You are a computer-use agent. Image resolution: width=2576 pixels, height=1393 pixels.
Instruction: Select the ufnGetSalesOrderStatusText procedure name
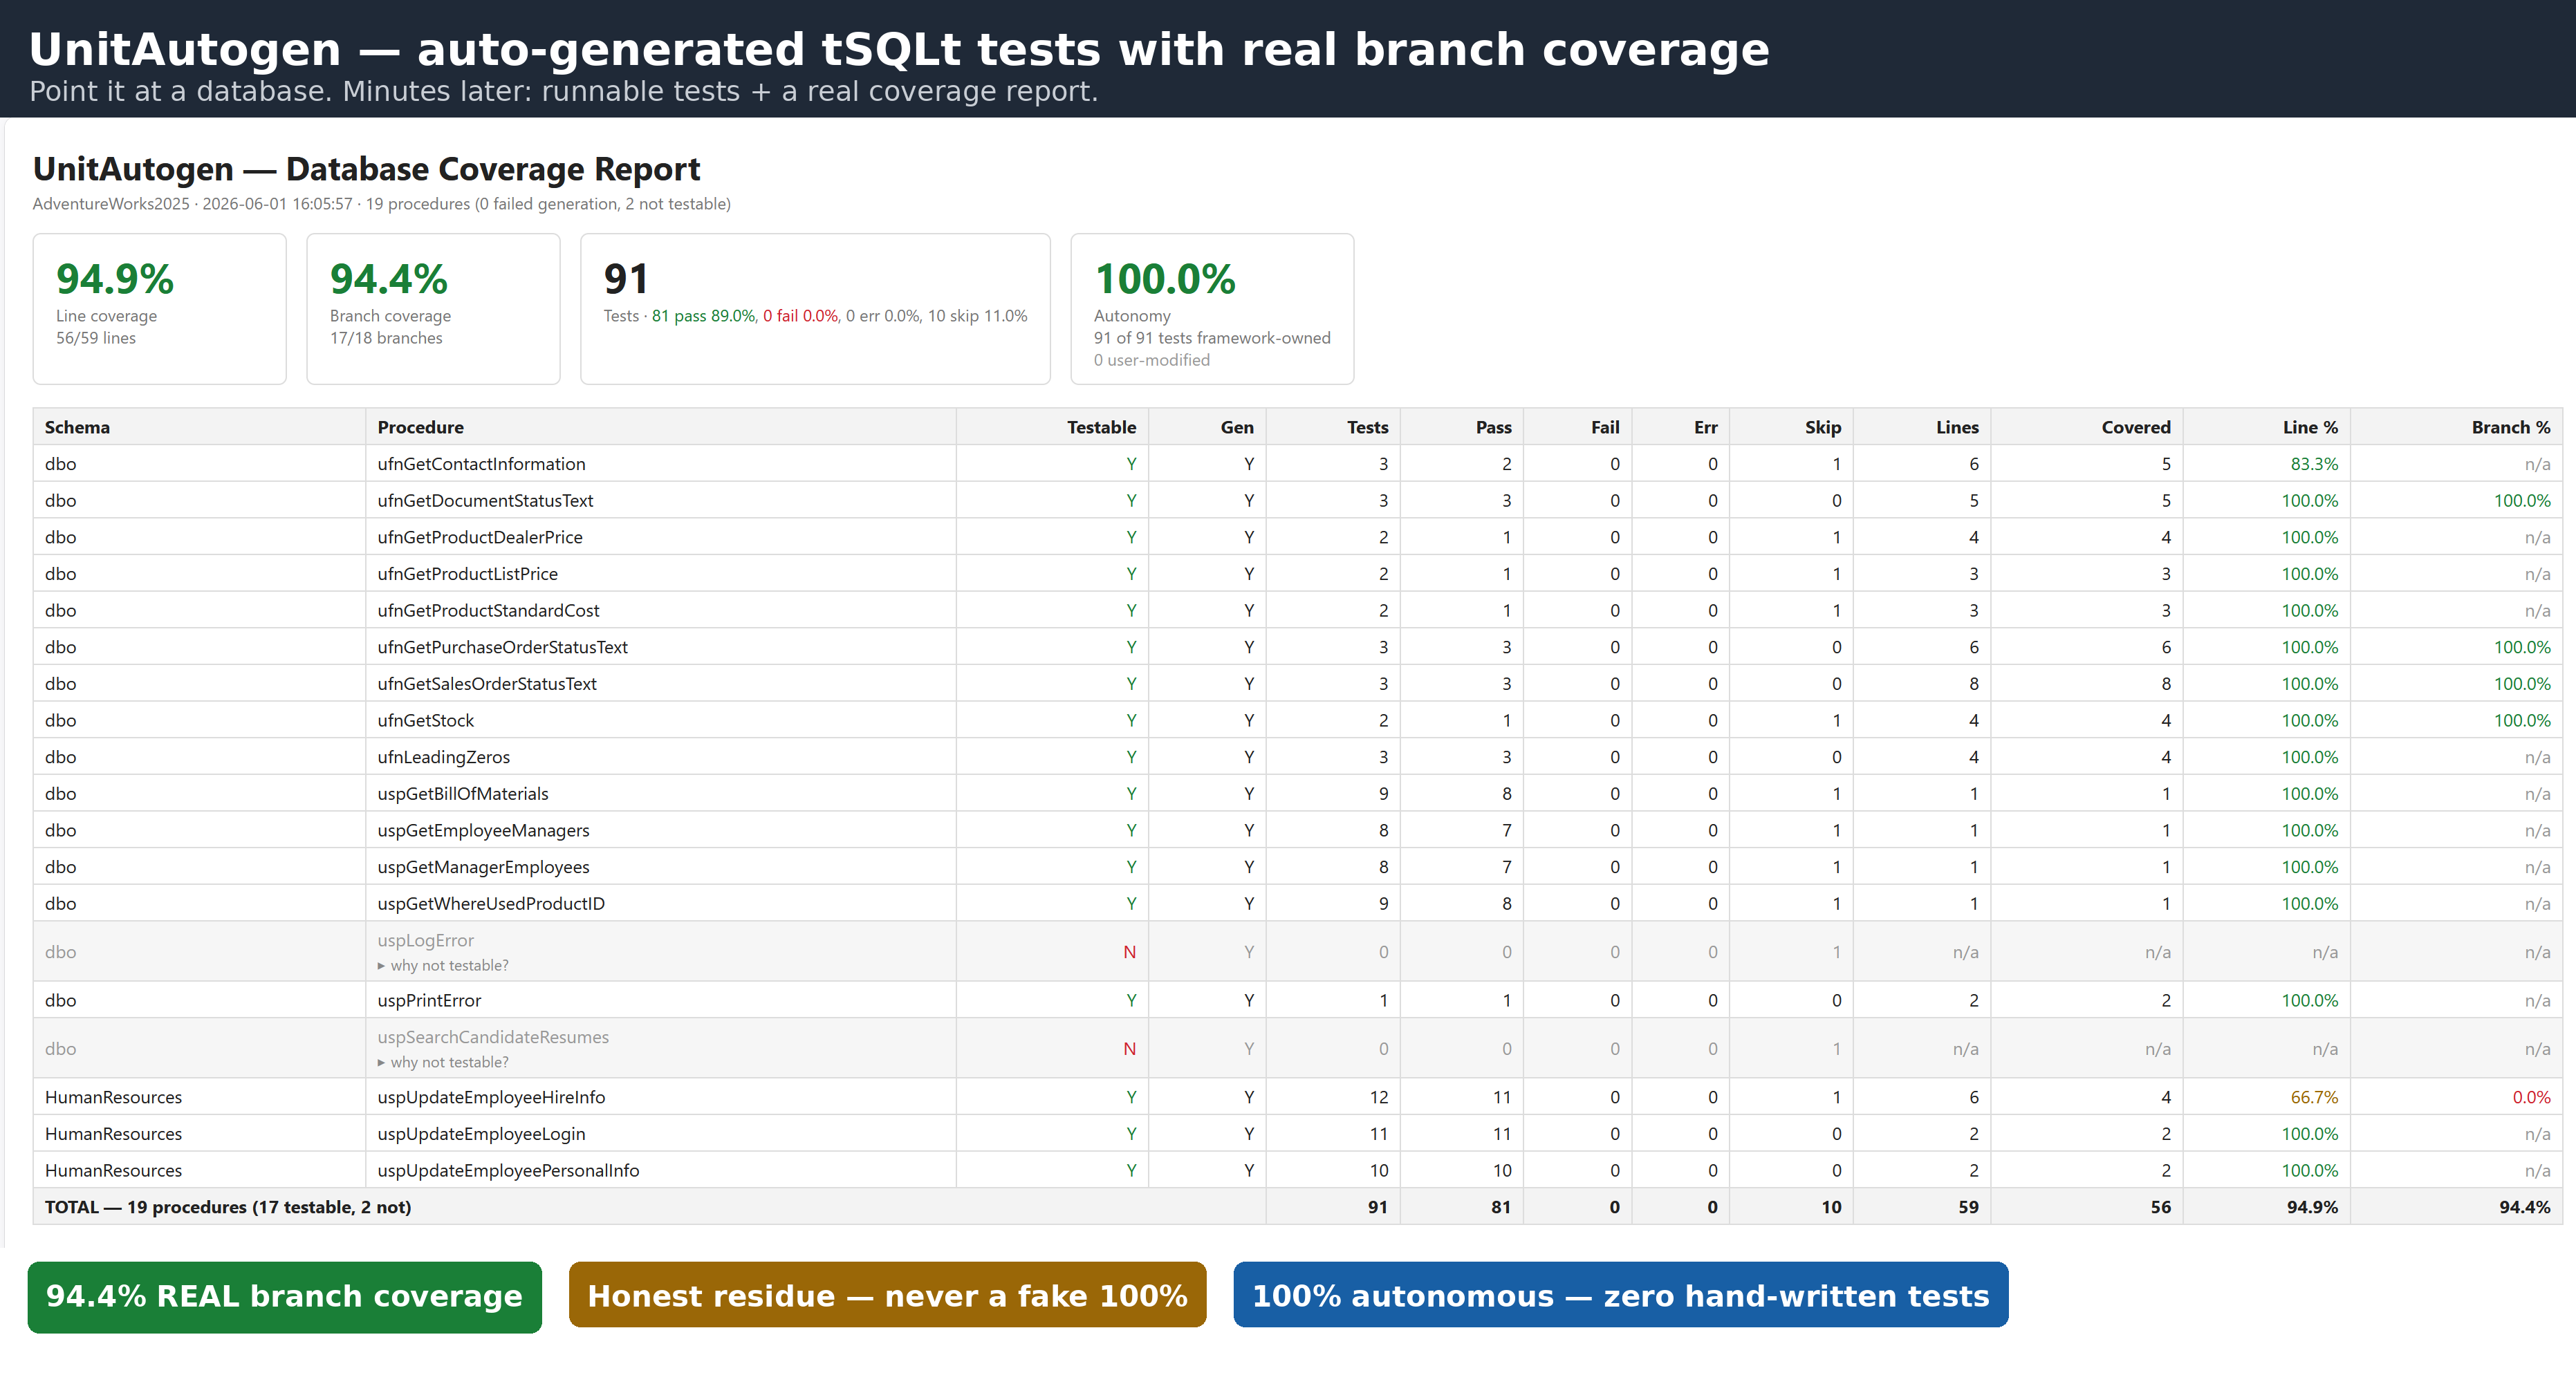click(x=487, y=684)
